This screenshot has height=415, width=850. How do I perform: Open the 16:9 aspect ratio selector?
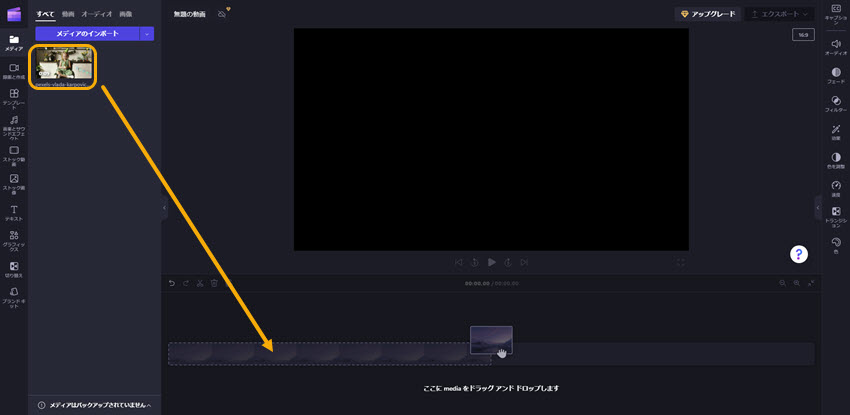[x=802, y=35]
